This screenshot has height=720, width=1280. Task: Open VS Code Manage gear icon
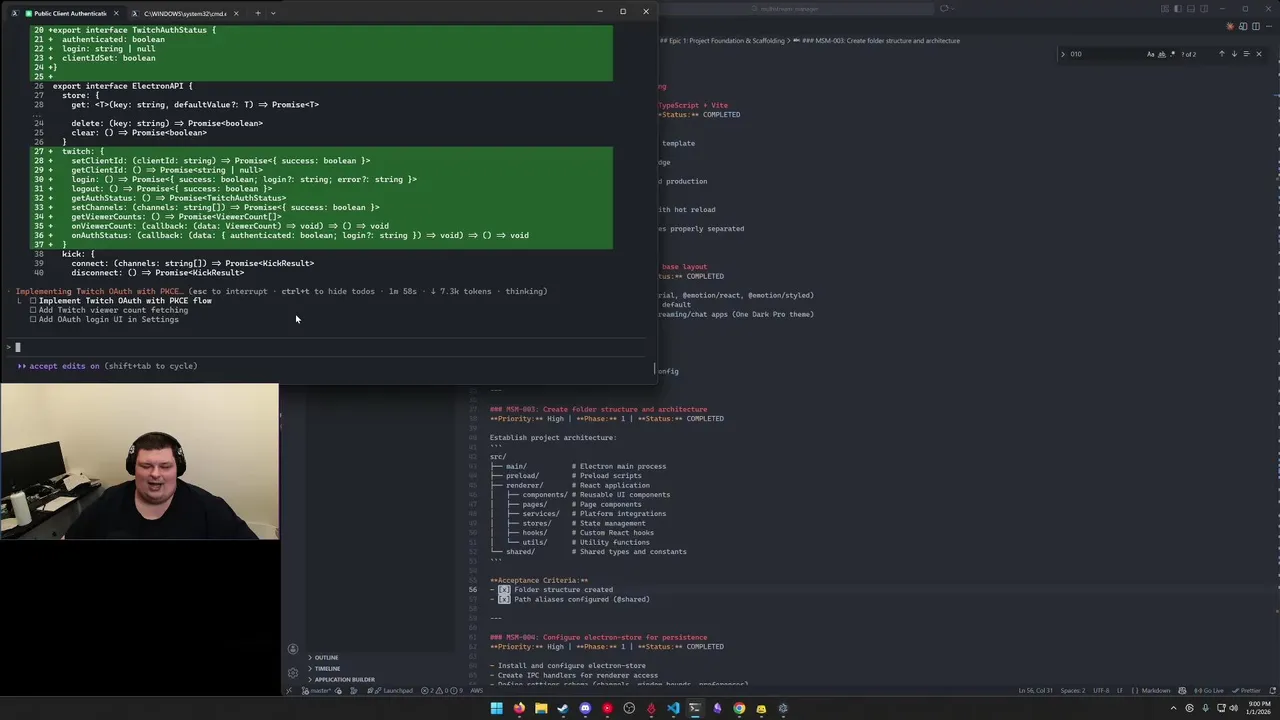coord(293,673)
